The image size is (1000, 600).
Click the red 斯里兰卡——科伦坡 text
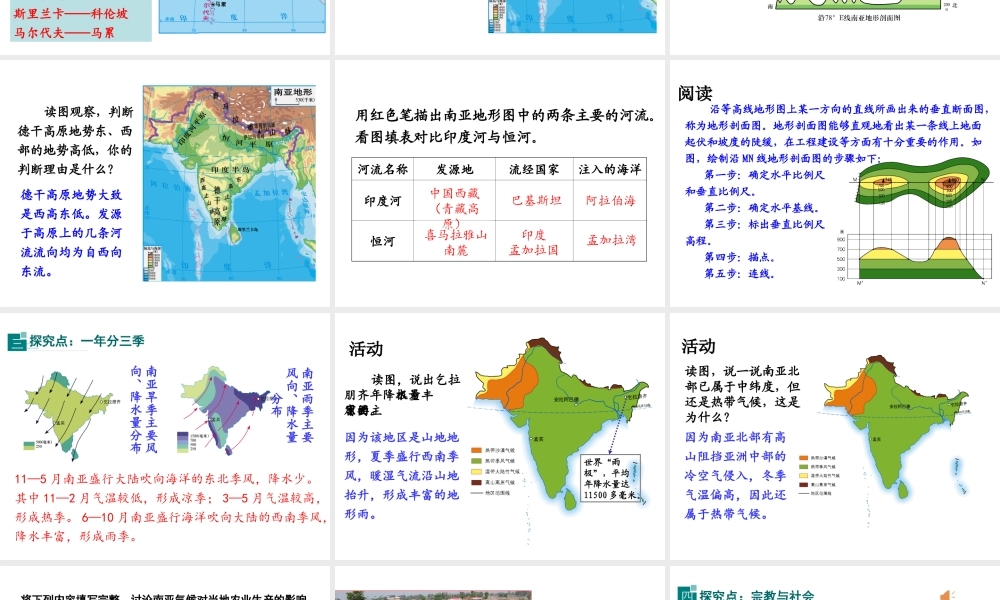71,13
